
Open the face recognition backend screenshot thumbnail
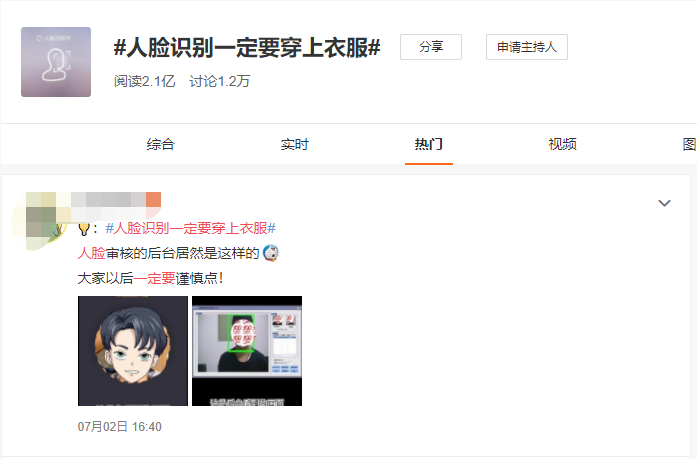coord(247,351)
